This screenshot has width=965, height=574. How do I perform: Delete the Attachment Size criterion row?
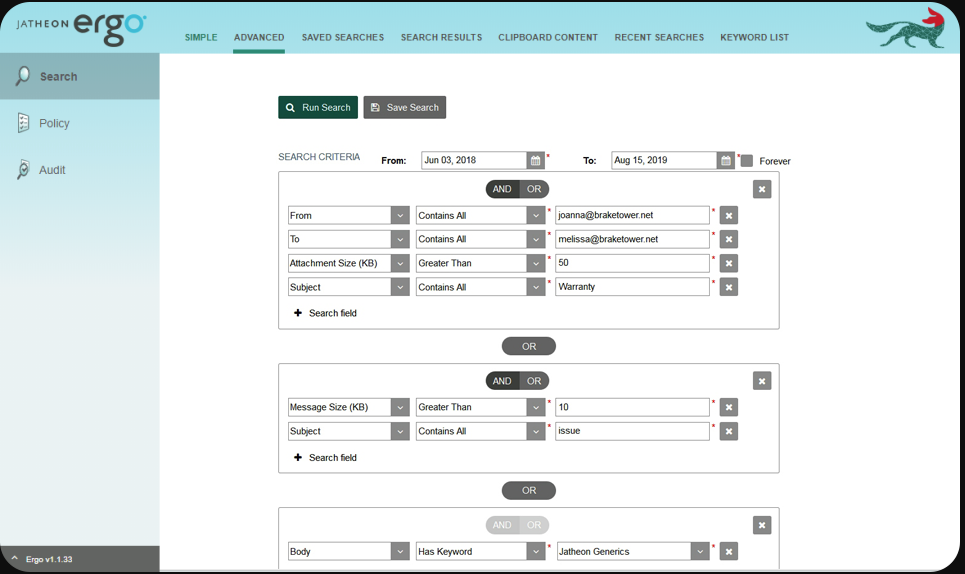(x=729, y=263)
